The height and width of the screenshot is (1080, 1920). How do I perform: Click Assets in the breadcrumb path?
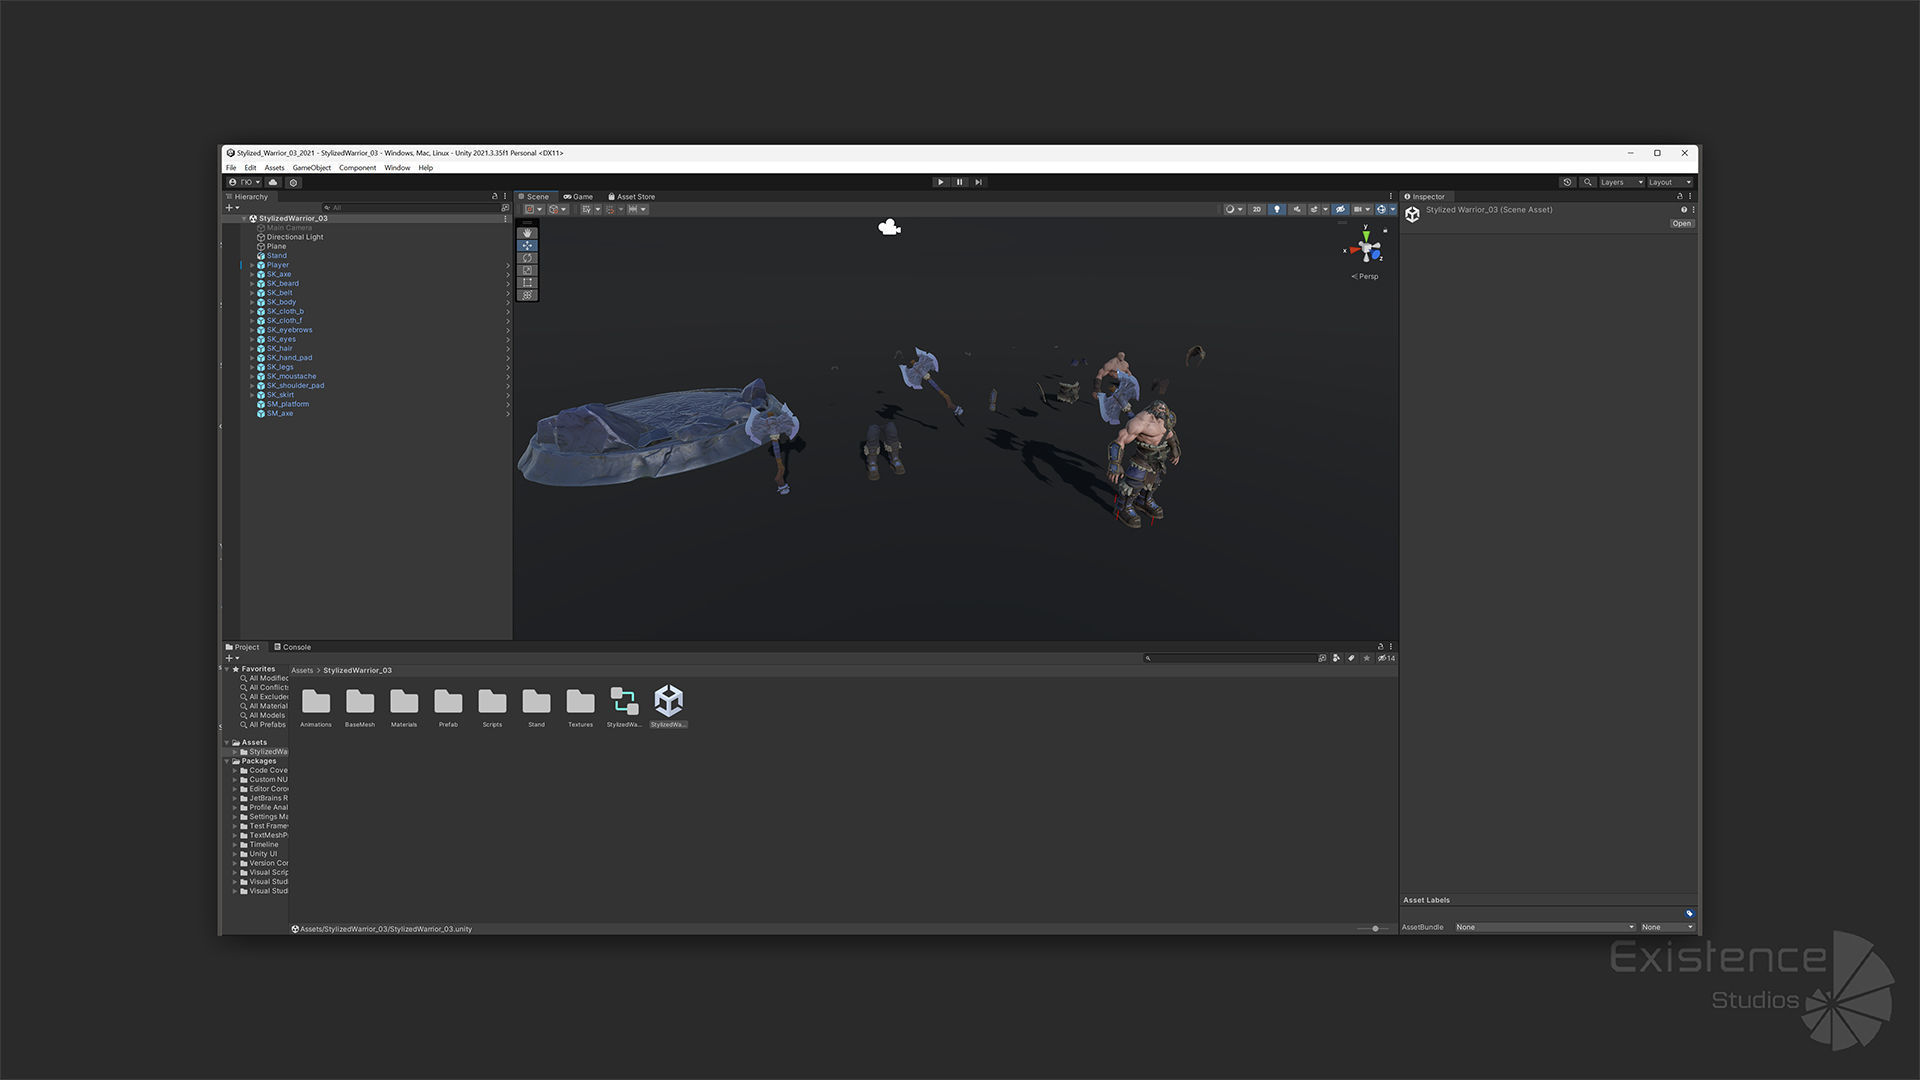(x=302, y=670)
